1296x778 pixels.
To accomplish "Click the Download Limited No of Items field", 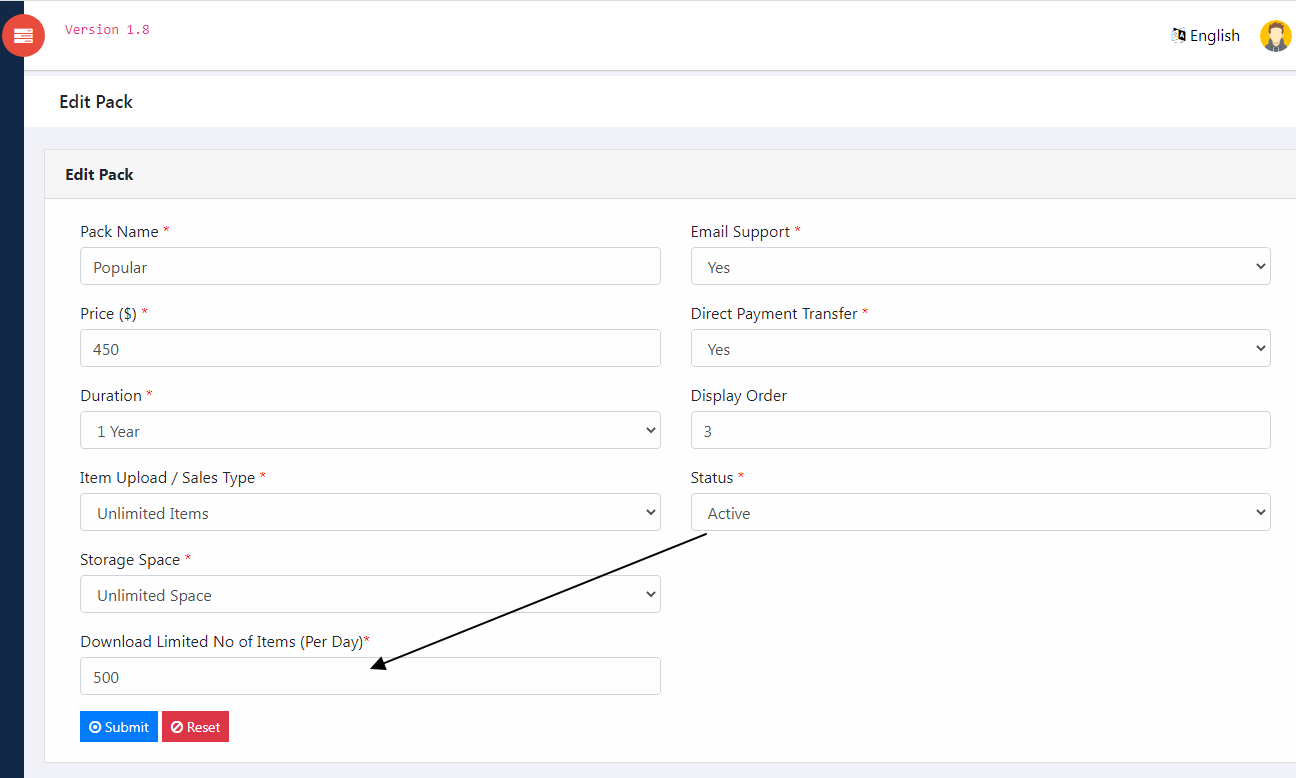I will [x=370, y=676].
